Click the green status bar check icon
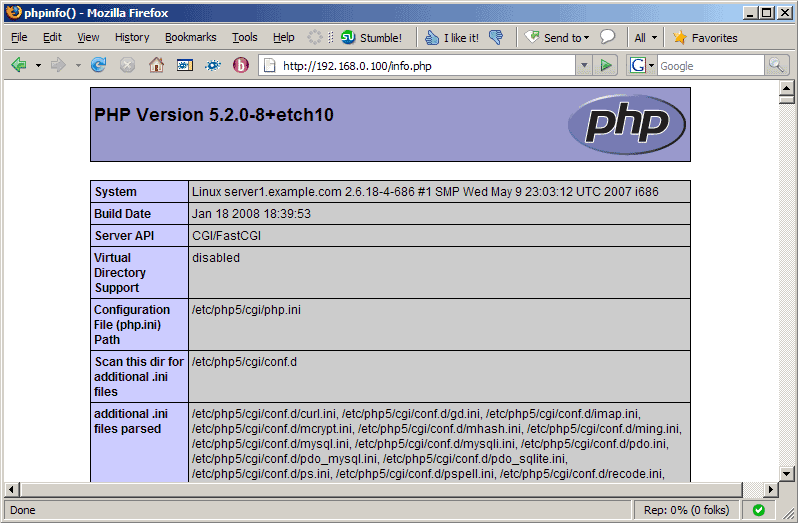 (759, 510)
